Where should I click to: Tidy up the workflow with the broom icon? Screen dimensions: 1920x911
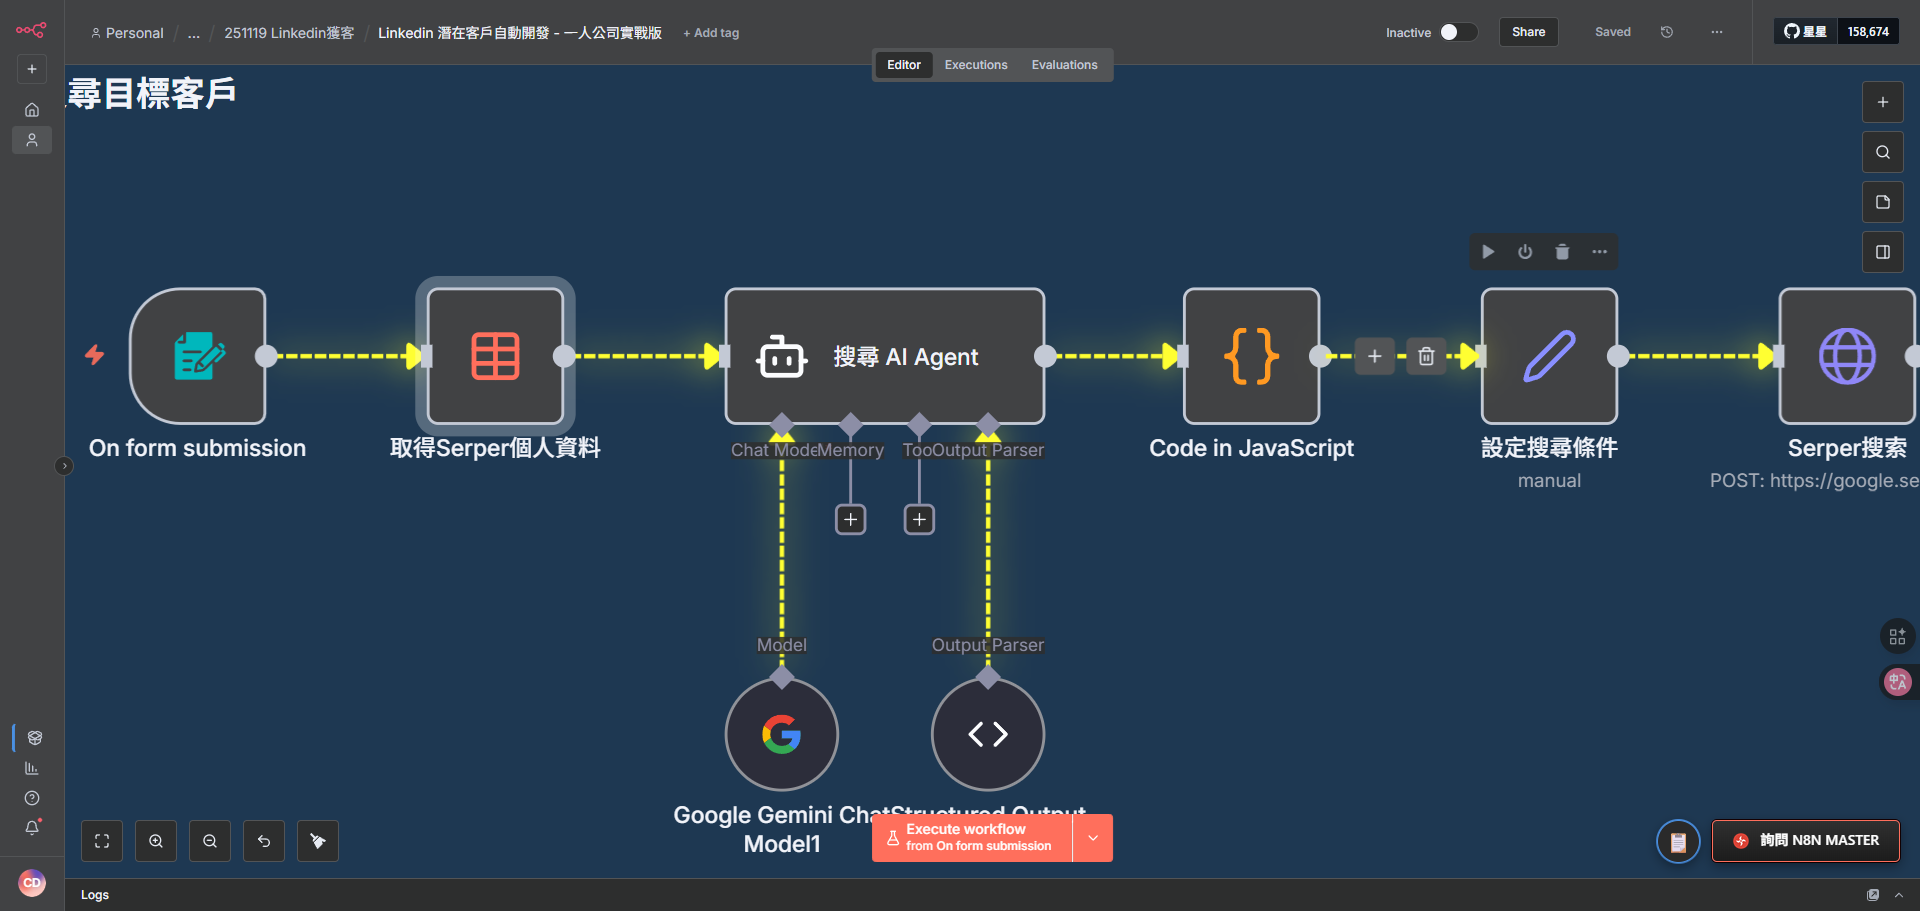point(317,840)
